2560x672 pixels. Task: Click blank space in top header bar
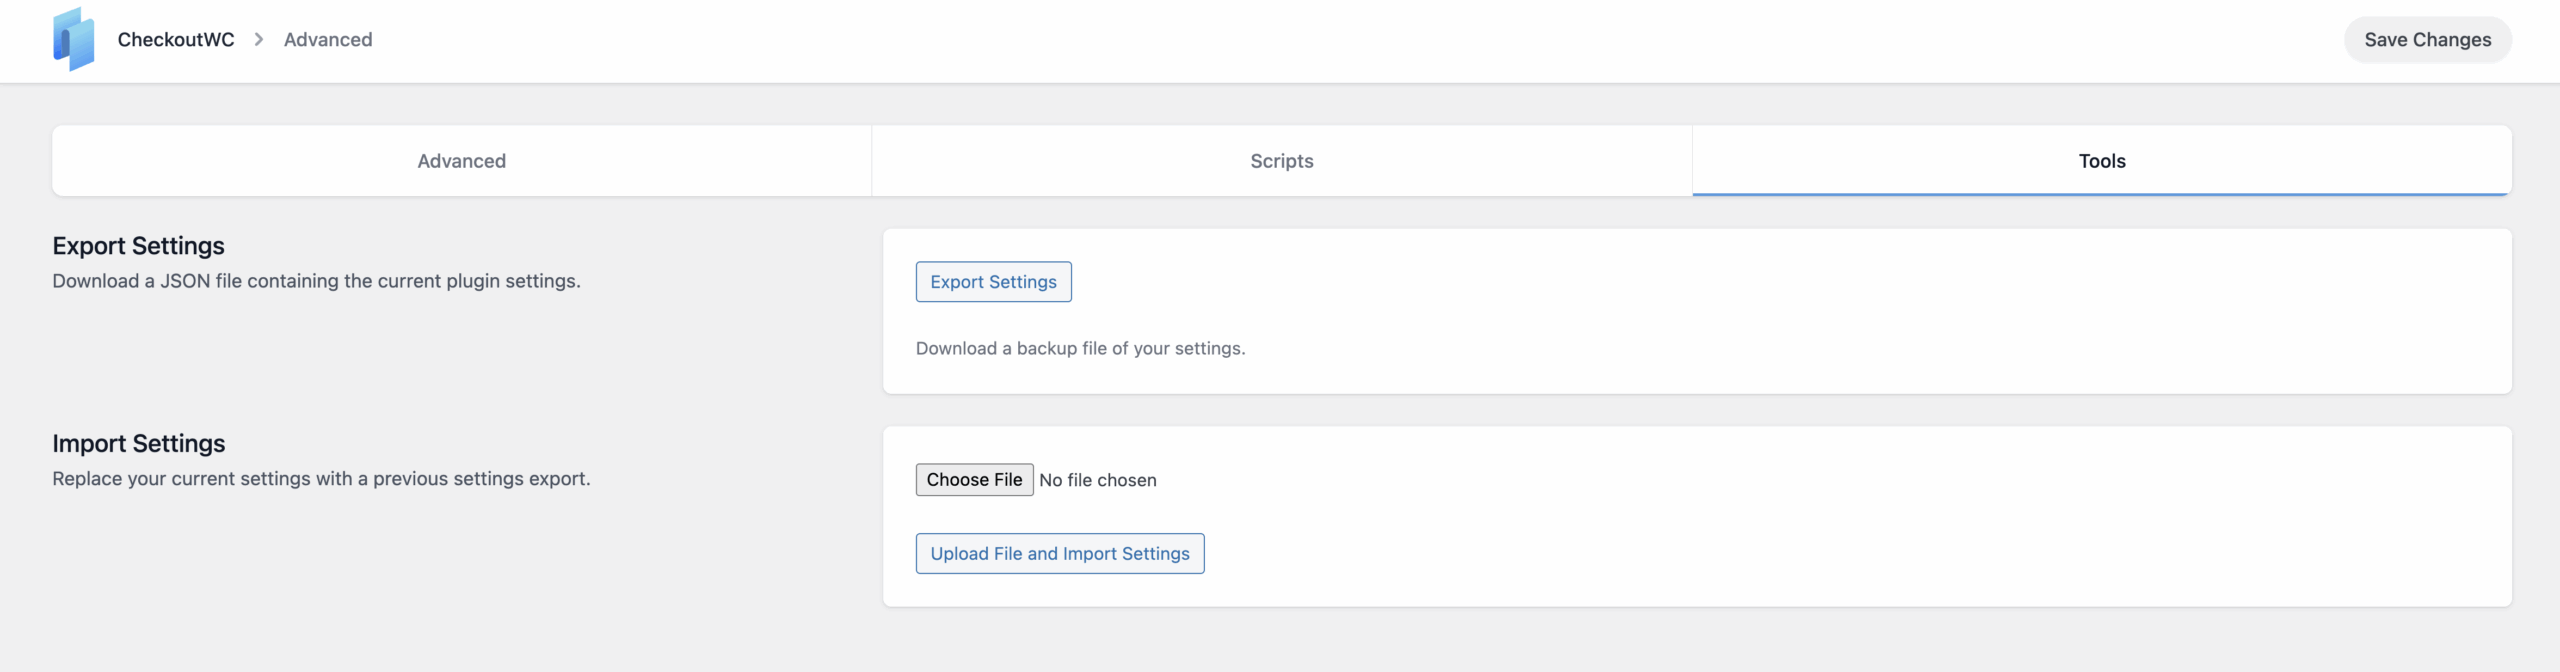coord(1300,40)
